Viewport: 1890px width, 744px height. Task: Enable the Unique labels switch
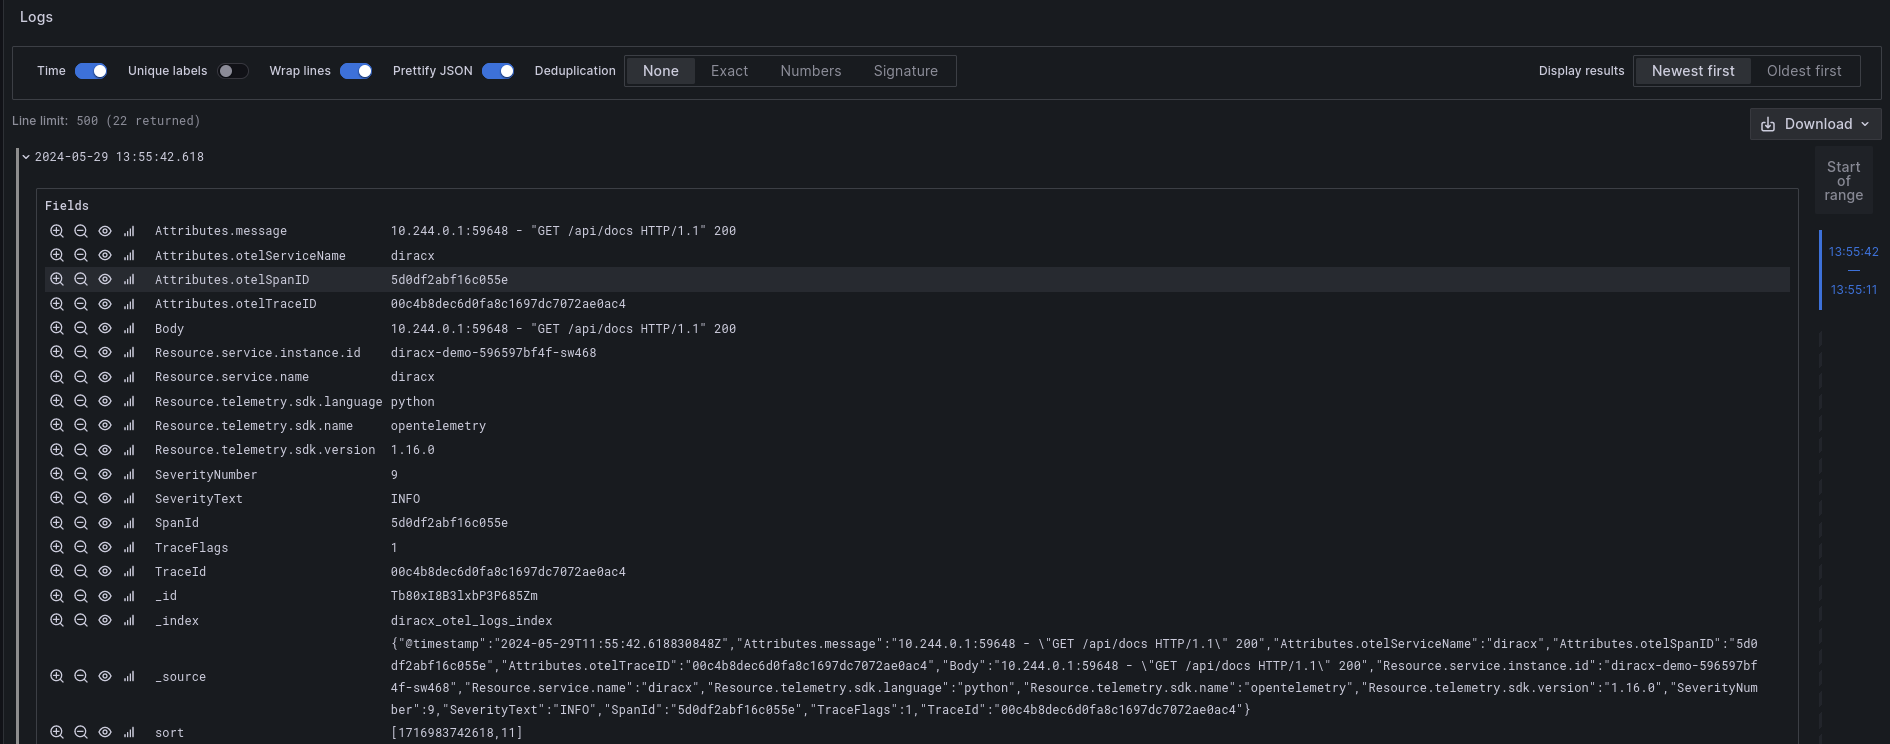(233, 71)
